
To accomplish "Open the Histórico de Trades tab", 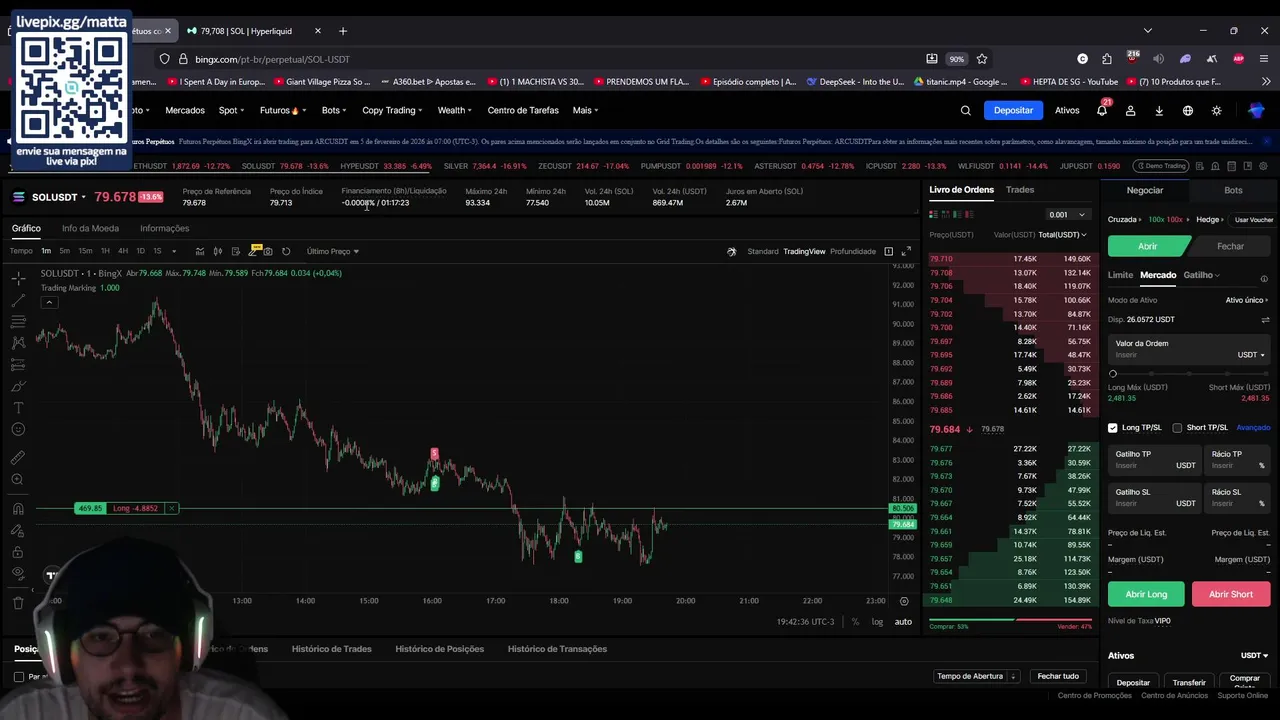I will tap(331, 649).
